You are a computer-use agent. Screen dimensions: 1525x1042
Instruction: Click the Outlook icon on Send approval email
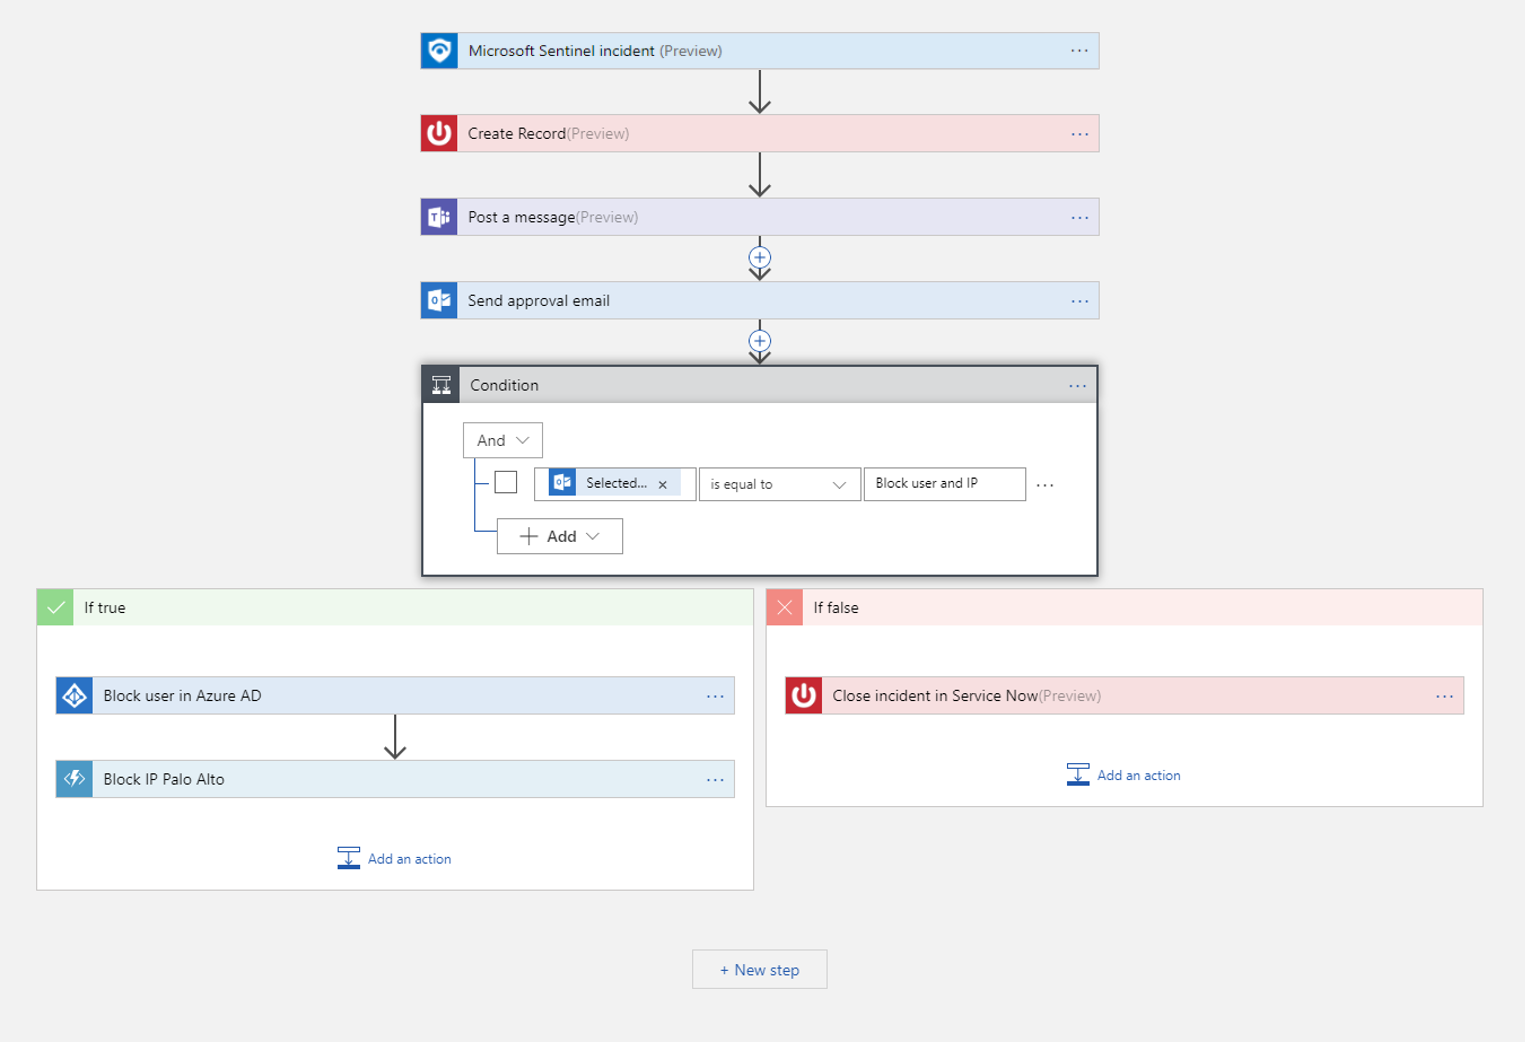tap(438, 300)
